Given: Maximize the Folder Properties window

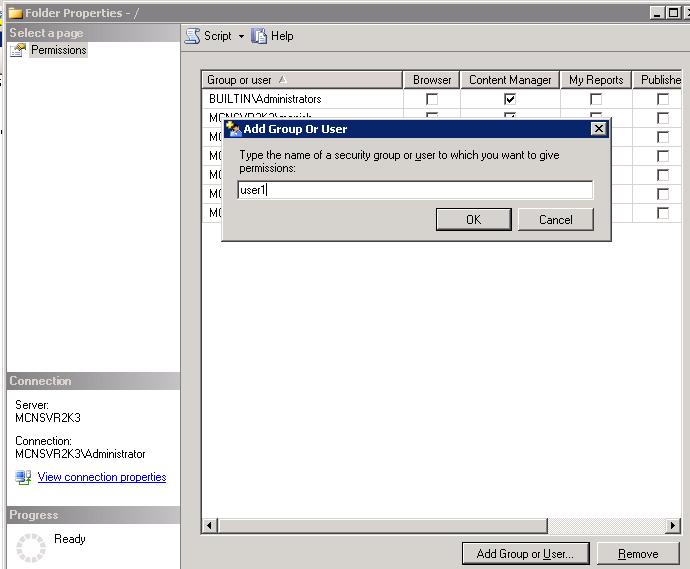Looking at the screenshot, I should click(x=673, y=13).
